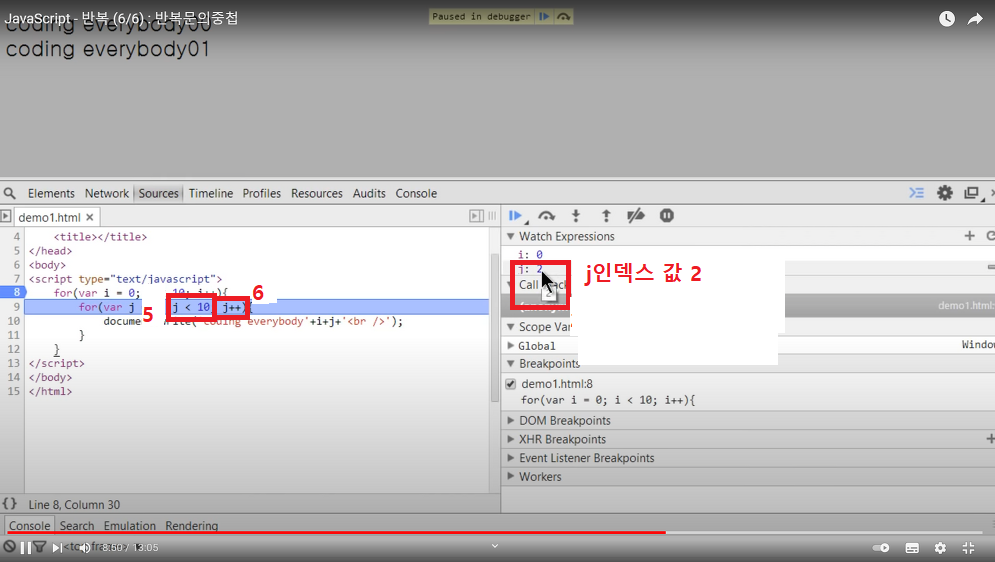This screenshot has height=562, width=995.
Task: Open YouTube Watch later clock icon
Action: pos(946,19)
